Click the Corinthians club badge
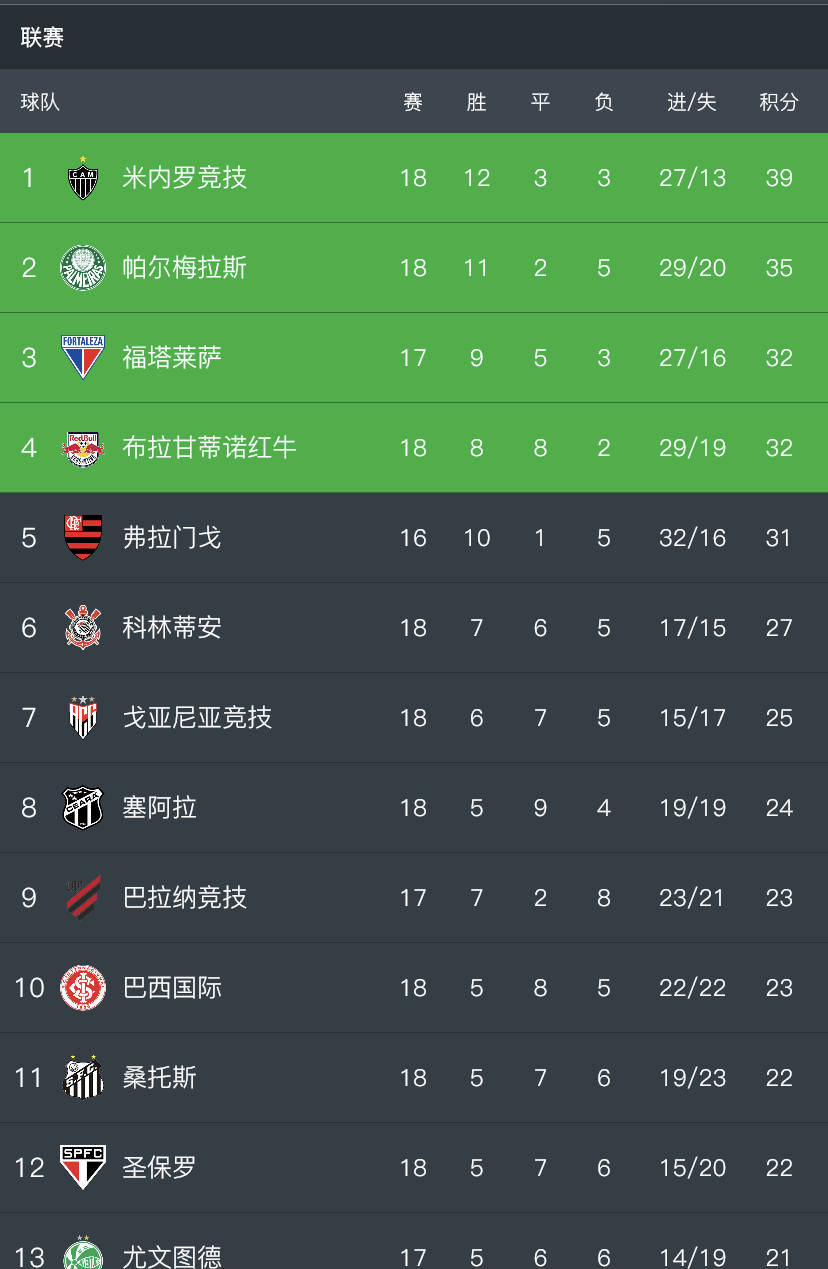The image size is (828, 1269). (83, 628)
